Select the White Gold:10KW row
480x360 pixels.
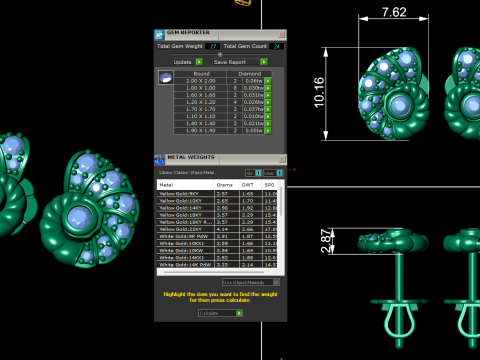(217, 251)
